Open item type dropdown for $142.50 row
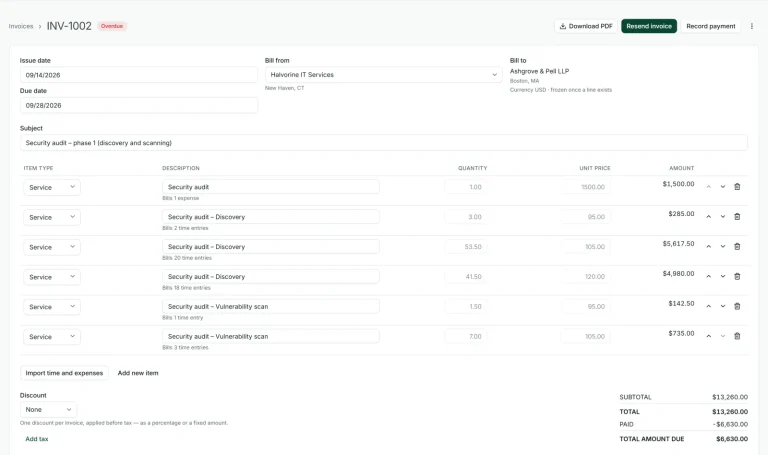This screenshot has width=768, height=455. pyautogui.click(x=52, y=307)
